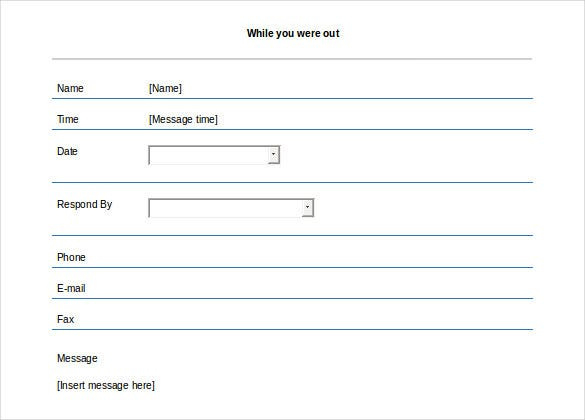Click the Name field label
The height and width of the screenshot is (420, 585).
70,88
